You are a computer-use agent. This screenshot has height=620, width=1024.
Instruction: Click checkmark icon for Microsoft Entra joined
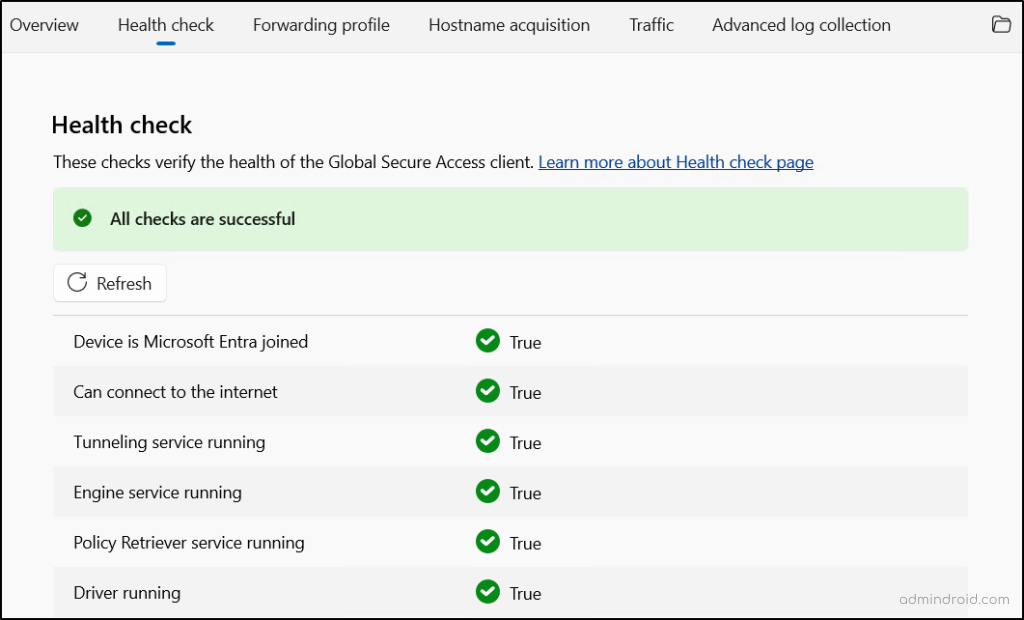pyautogui.click(x=487, y=341)
